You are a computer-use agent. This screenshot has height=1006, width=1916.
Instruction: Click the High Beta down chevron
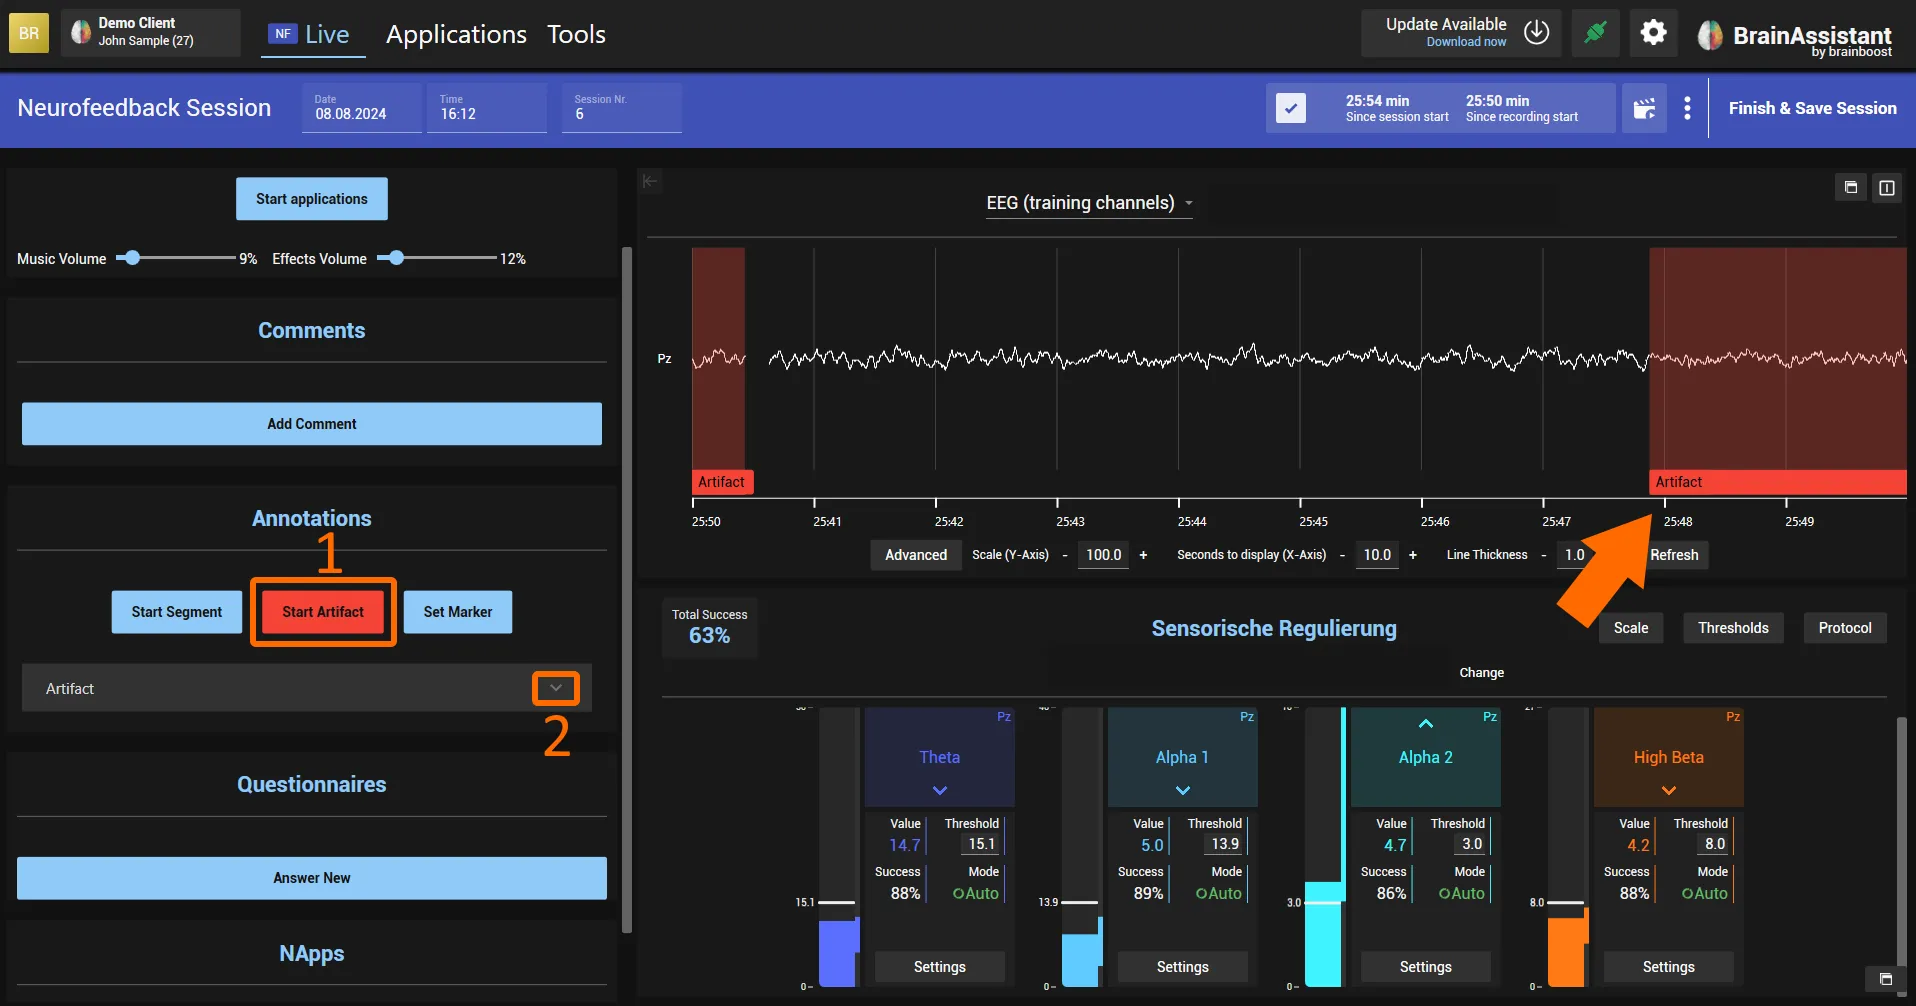tap(1669, 790)
